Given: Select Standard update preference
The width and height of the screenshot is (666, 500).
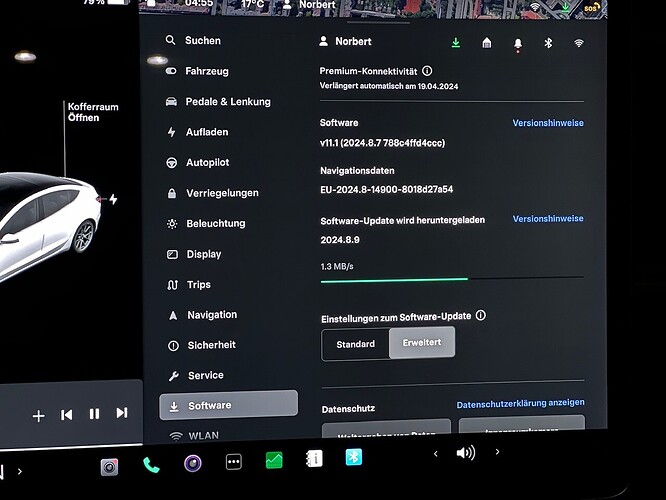Looking at the screenshot, I should [x=356, y=345].
